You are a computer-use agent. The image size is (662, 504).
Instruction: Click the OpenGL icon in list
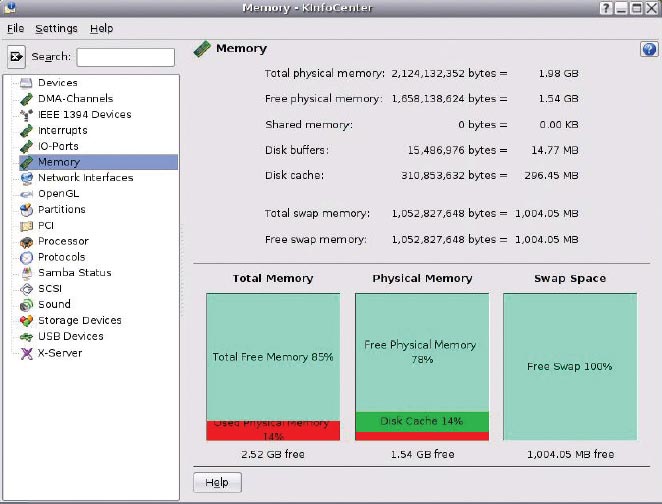point(26,194)
